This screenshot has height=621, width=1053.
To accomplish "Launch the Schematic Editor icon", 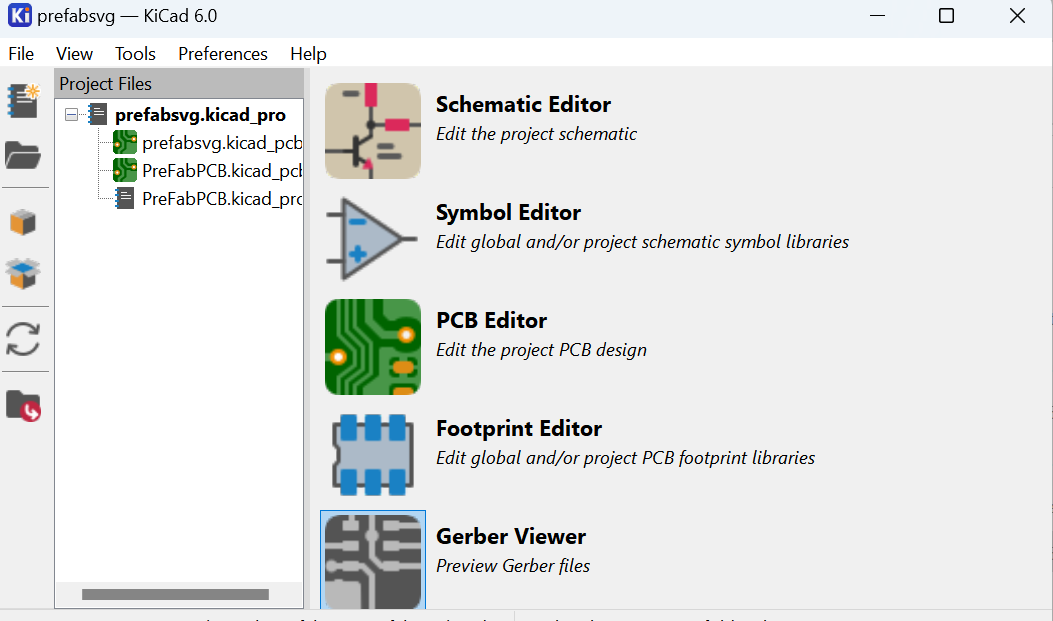I will coord(373,131).
